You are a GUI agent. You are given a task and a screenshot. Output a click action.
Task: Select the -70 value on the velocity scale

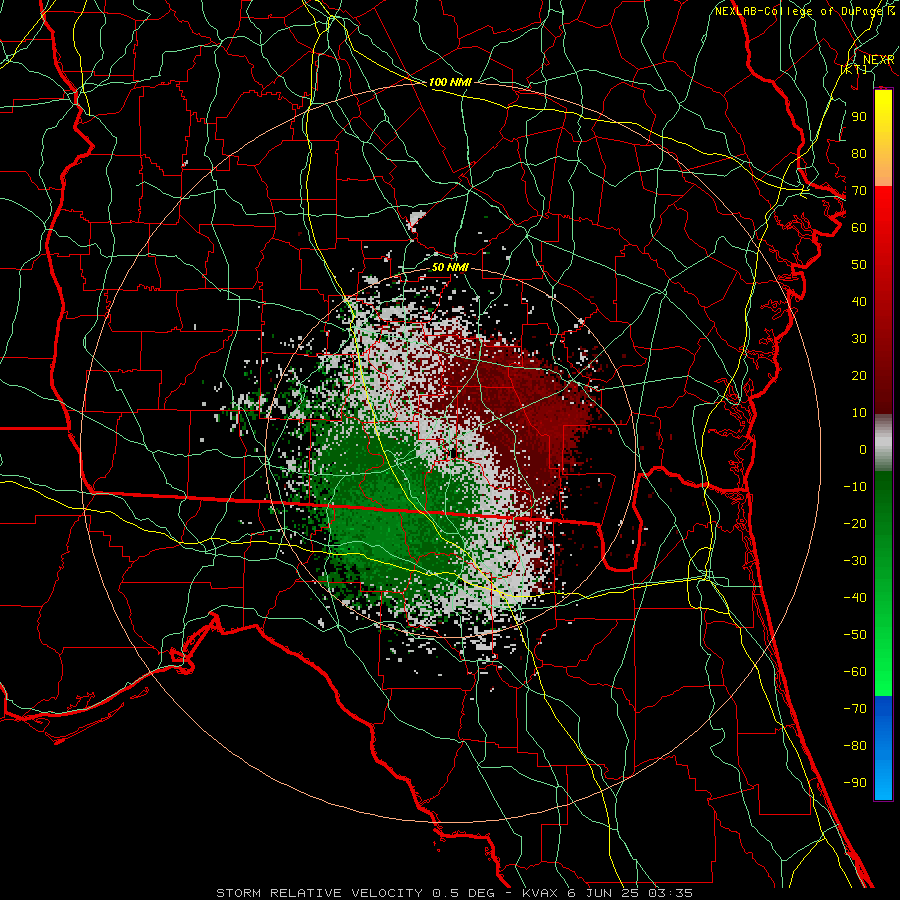tap(855, 709)
